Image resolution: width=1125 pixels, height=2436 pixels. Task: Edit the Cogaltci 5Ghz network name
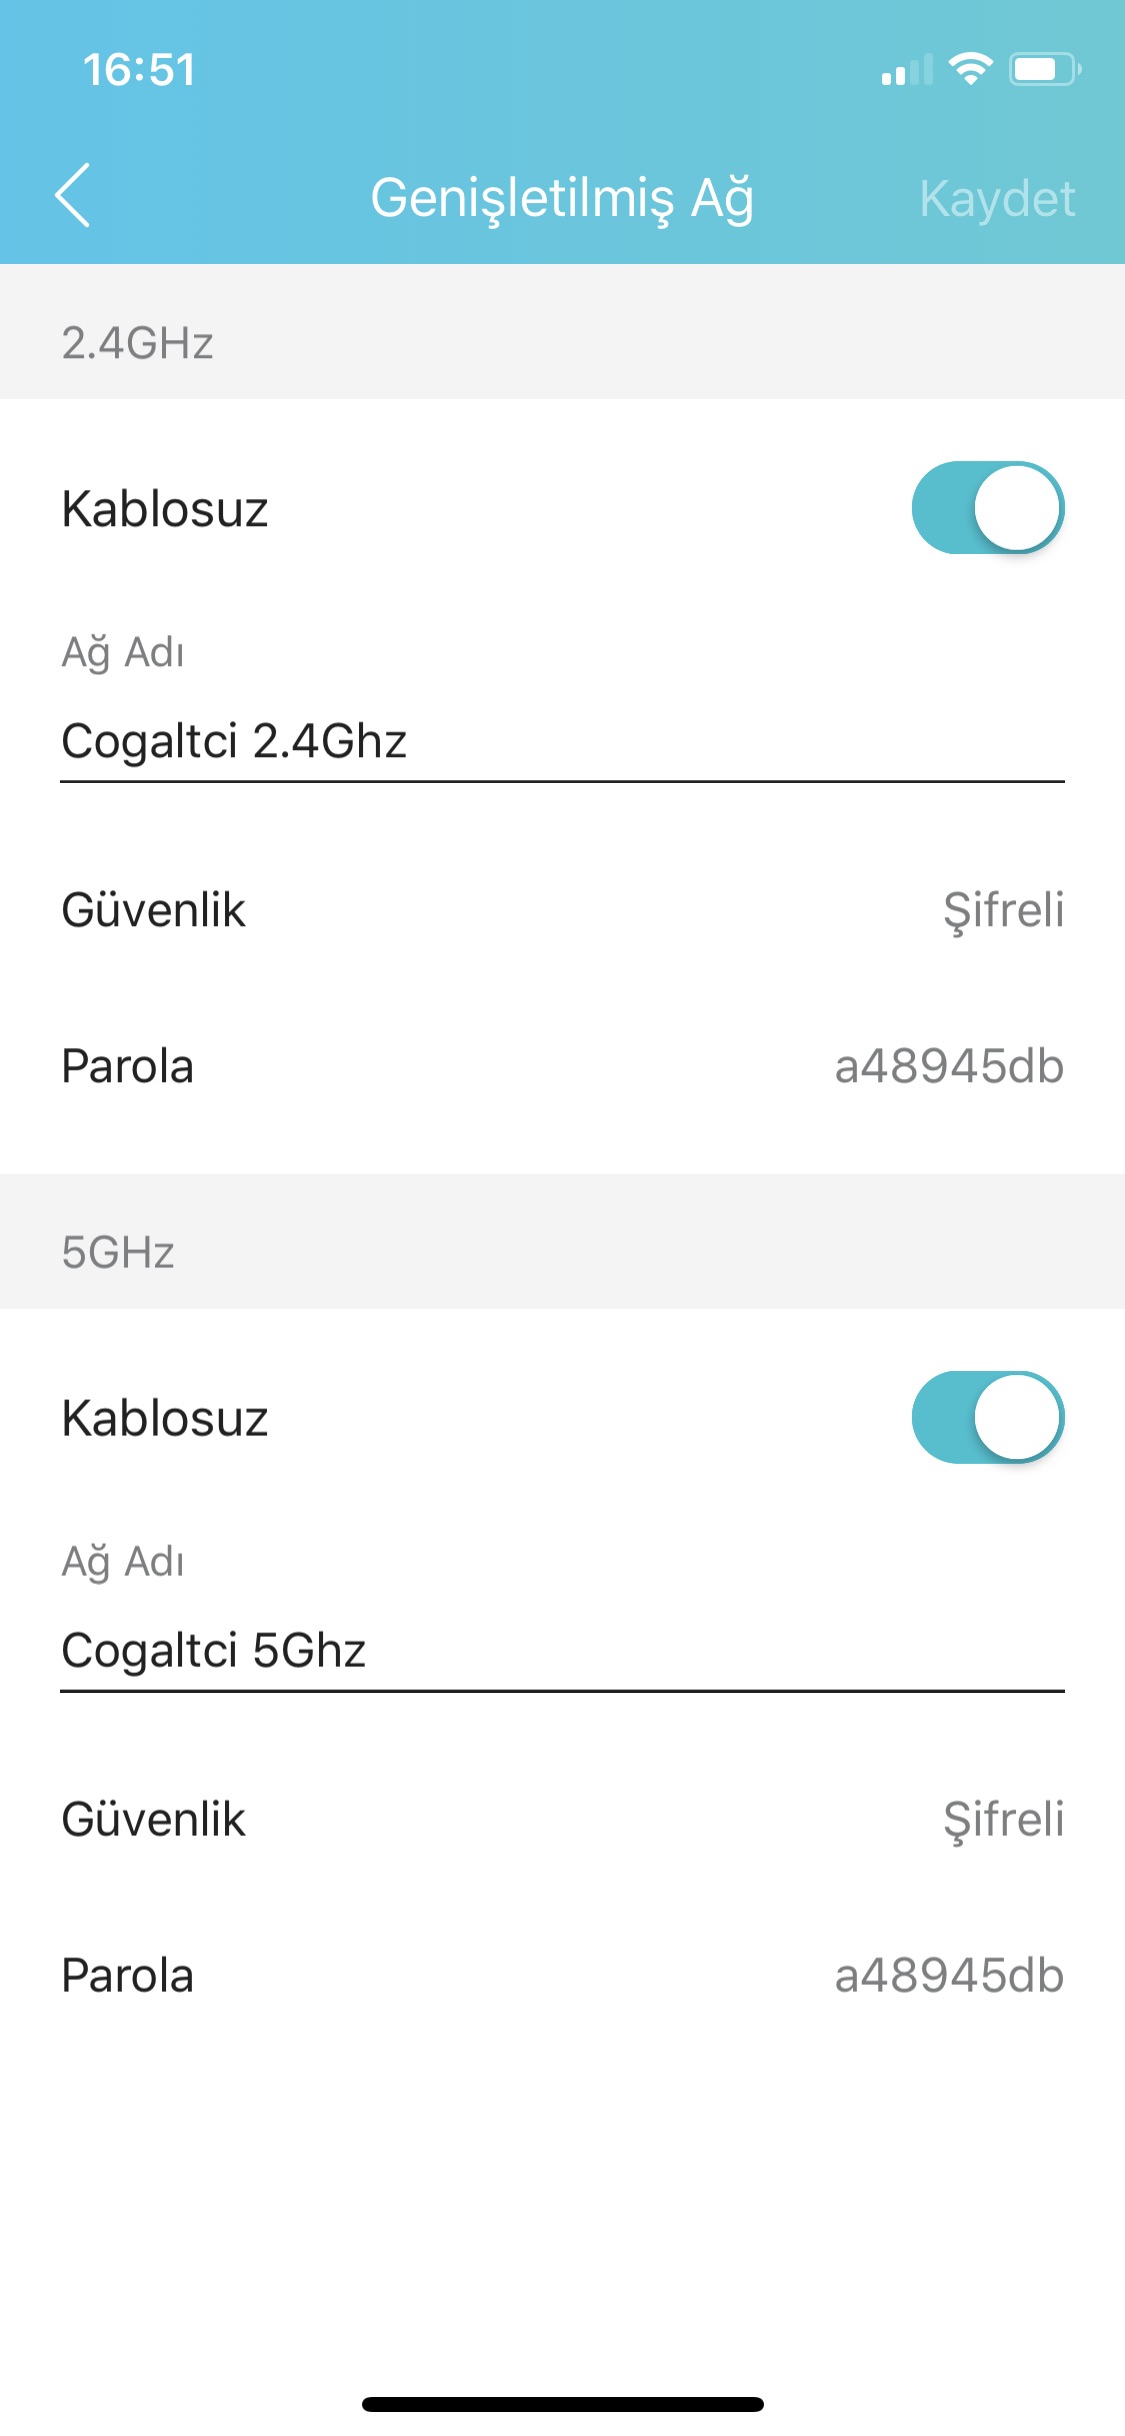[x=560, y=1651]
